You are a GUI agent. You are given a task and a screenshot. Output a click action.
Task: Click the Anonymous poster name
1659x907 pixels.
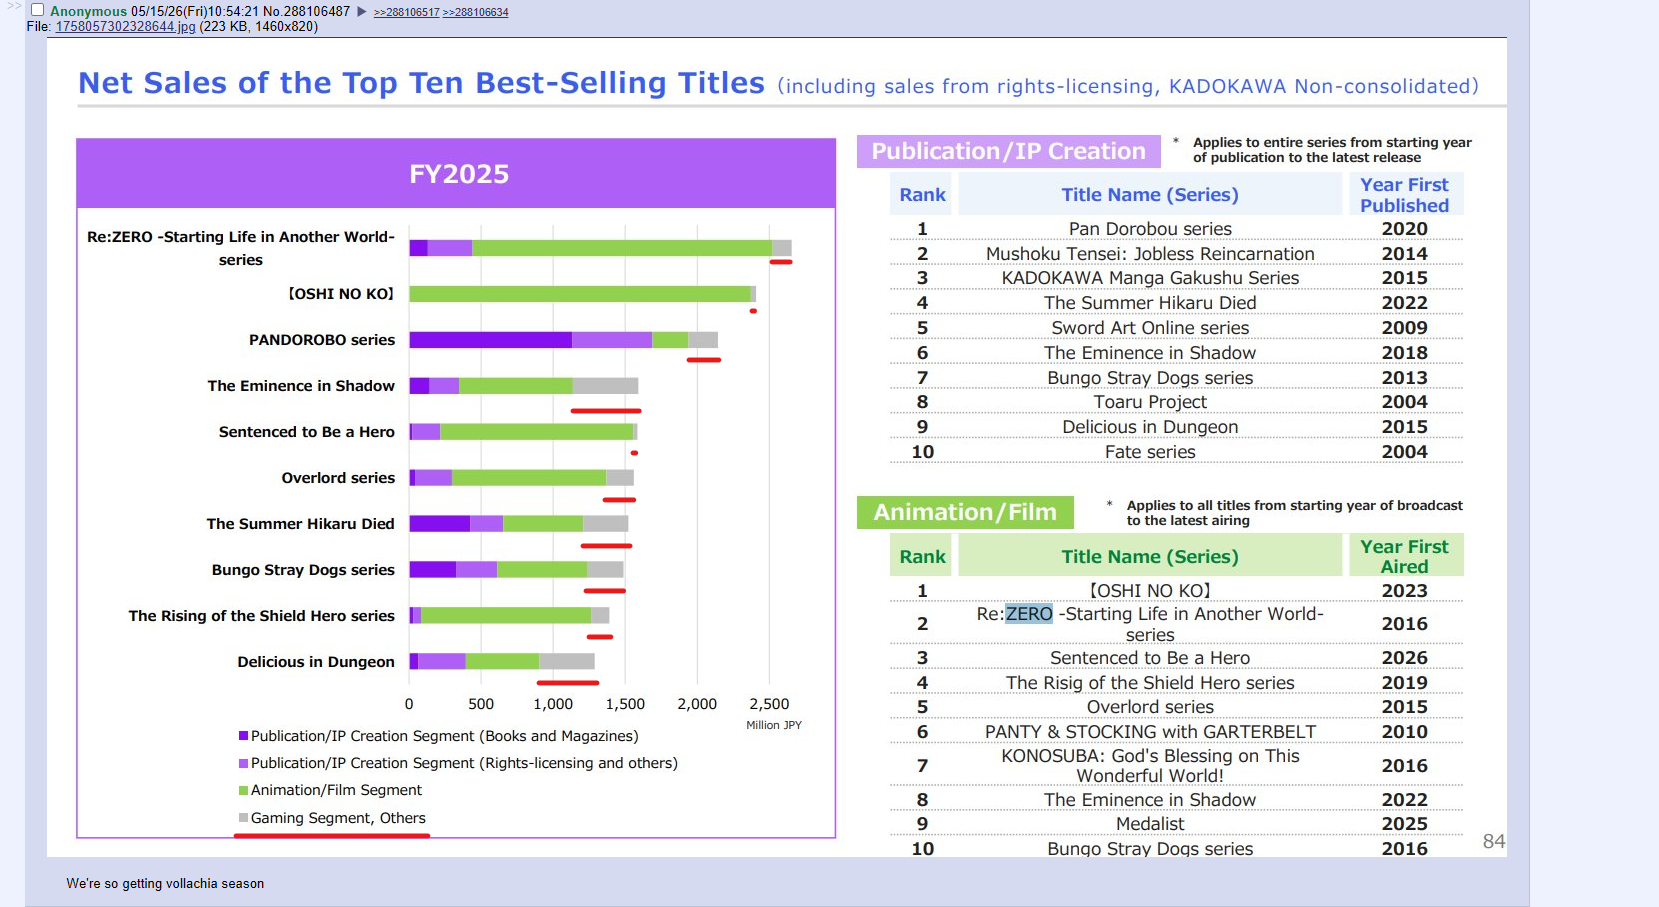point(88,12)
